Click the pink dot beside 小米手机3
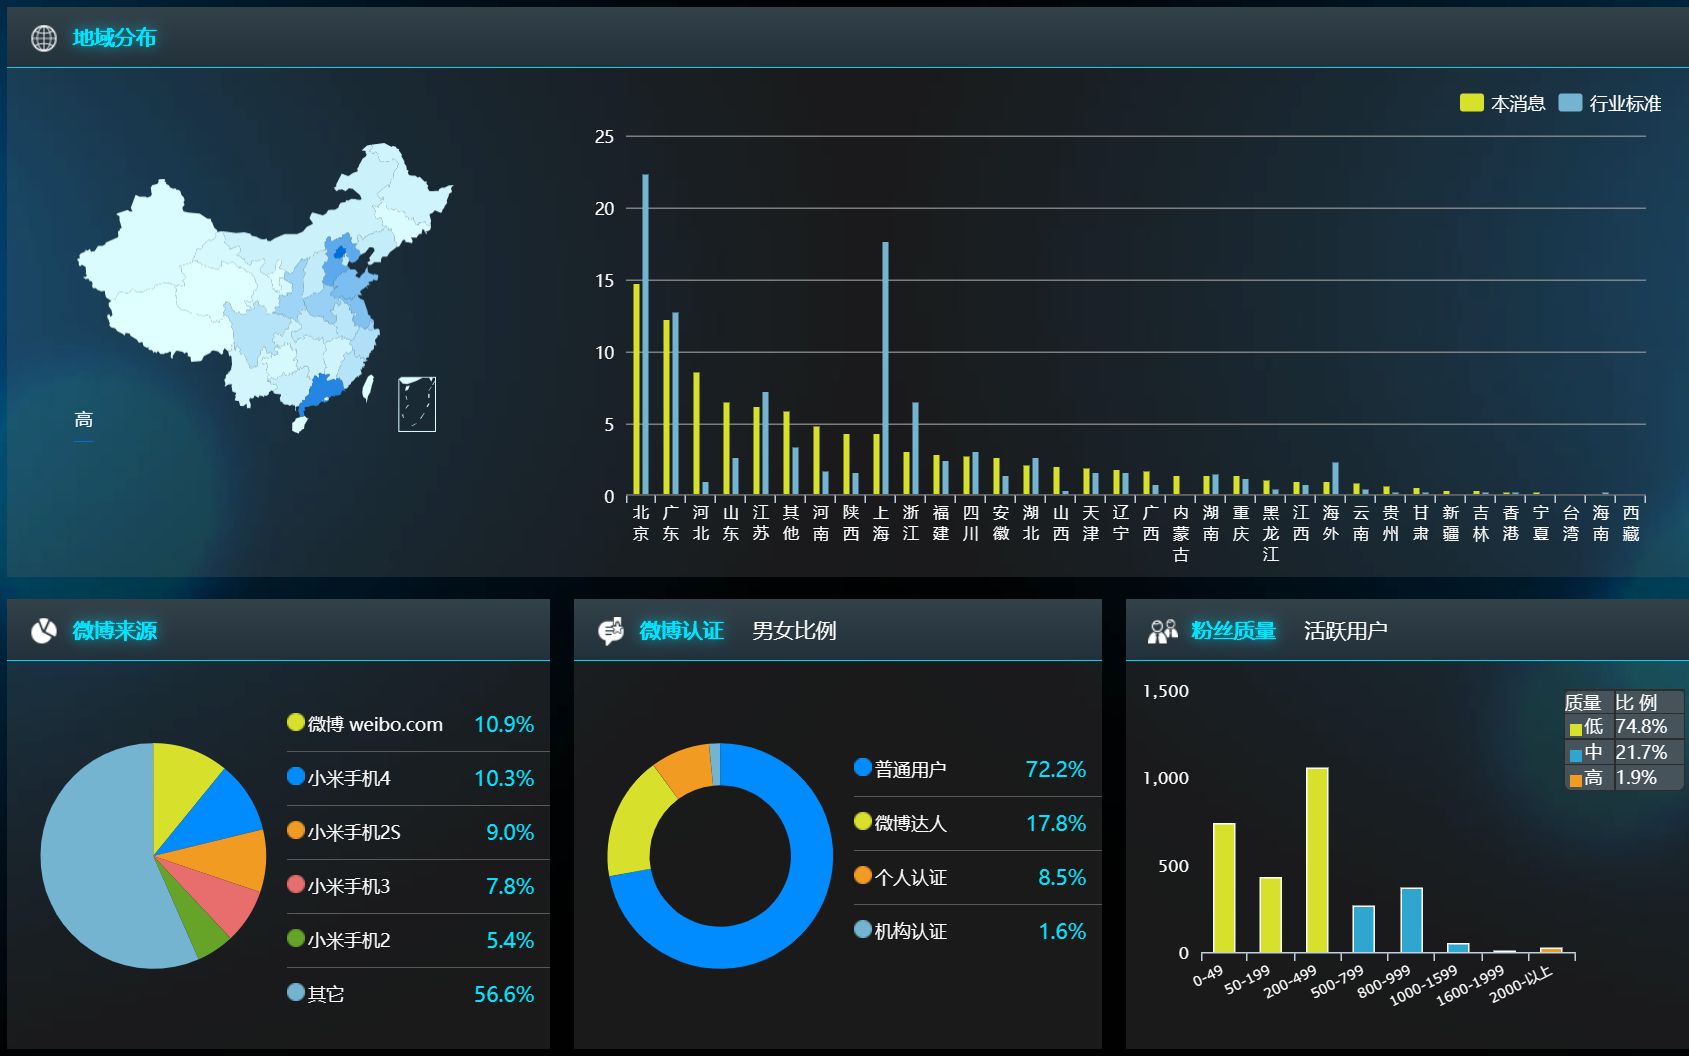 click(x=296, y=884)
